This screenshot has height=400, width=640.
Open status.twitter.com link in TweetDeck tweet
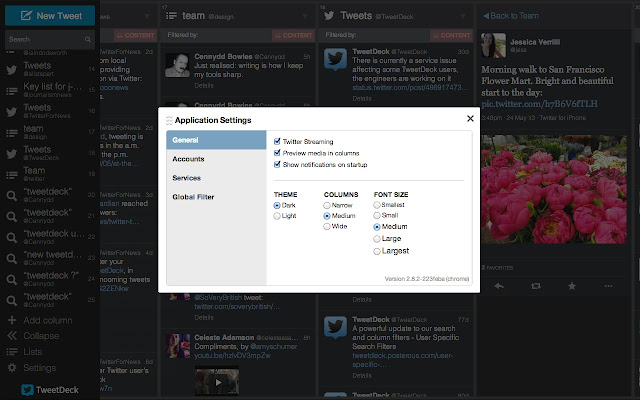(x=411, y=87)
